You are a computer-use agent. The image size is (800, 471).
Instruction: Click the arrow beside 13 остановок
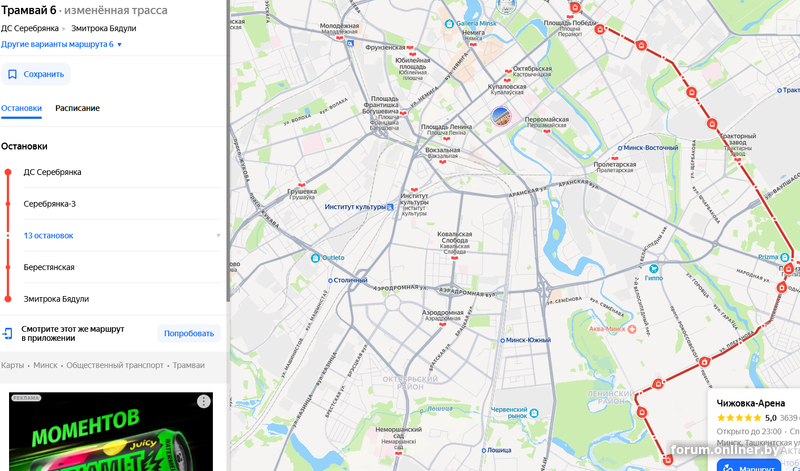click(x=218, y=236)
